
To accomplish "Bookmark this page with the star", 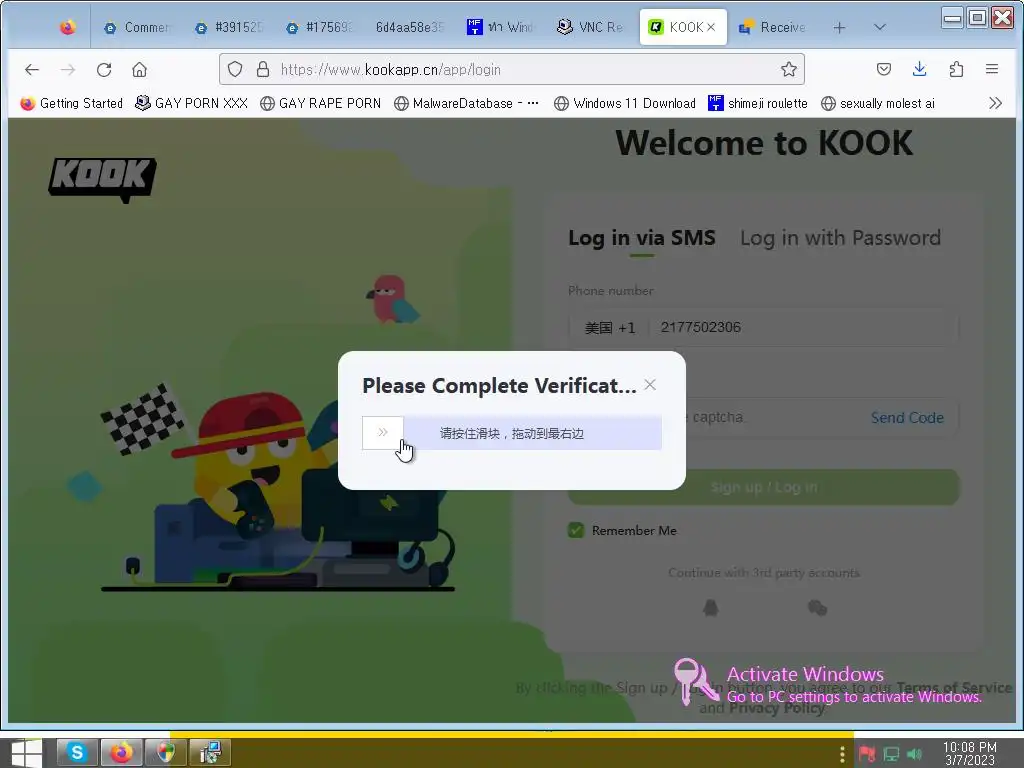I will pos(789,69).
